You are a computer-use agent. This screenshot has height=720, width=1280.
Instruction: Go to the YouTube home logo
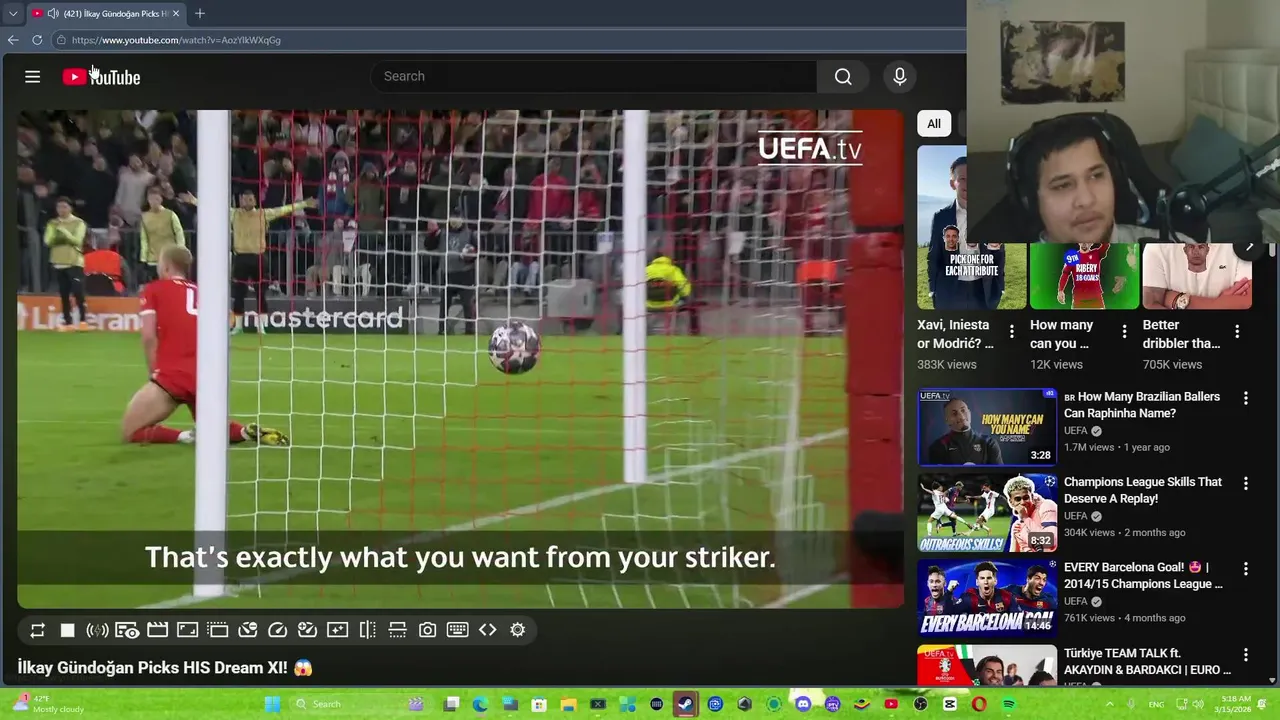[x=101, y=77]
